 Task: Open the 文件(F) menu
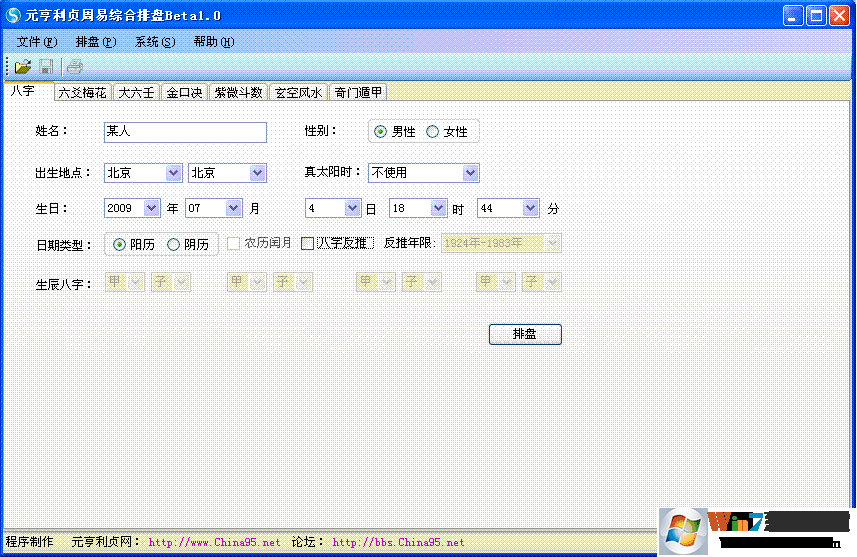pos(37,42)
